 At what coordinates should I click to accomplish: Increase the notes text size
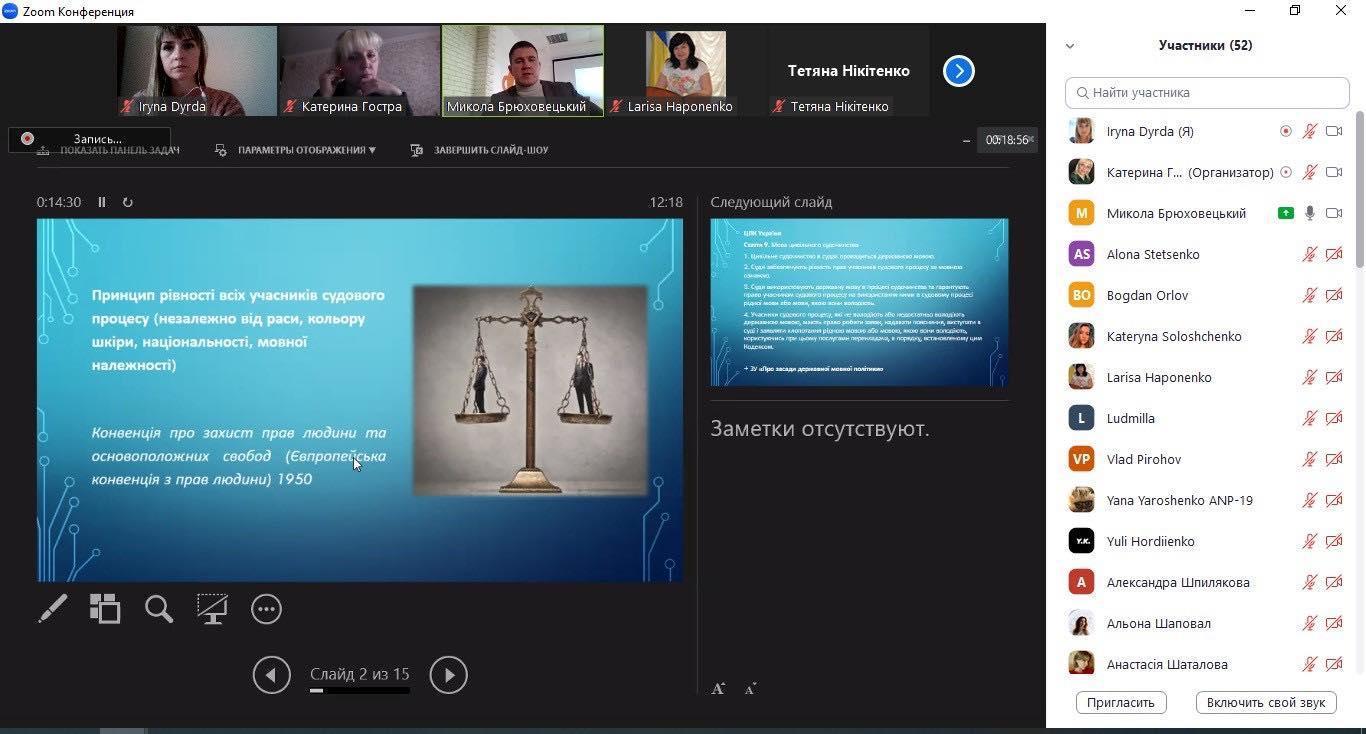[718, 688]
